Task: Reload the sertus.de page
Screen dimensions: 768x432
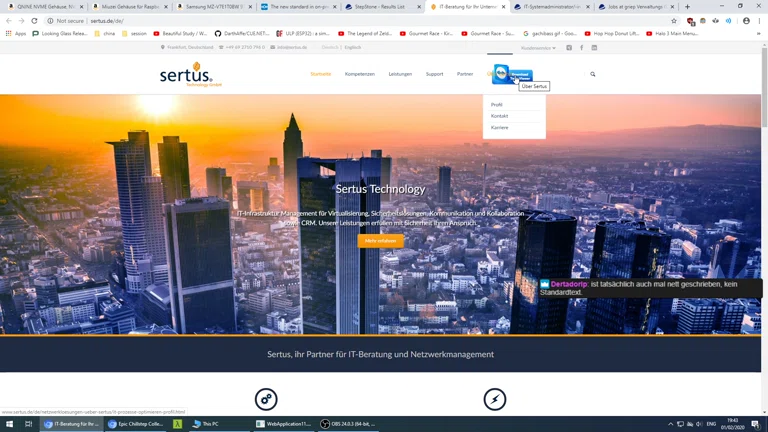Action: [x=34, y=21]
